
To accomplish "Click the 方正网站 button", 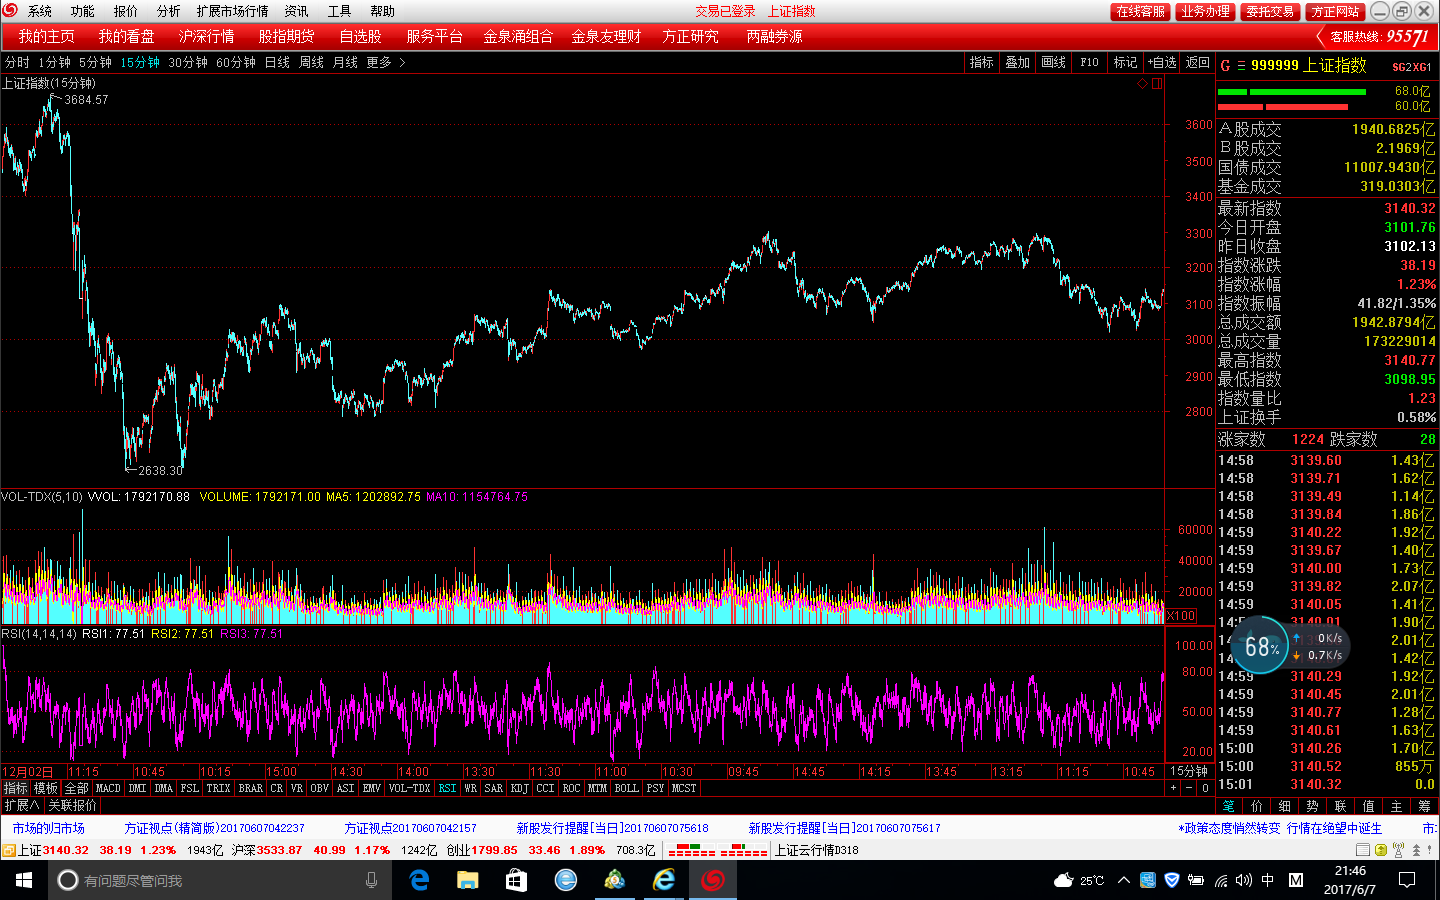I will point(1335,11).
